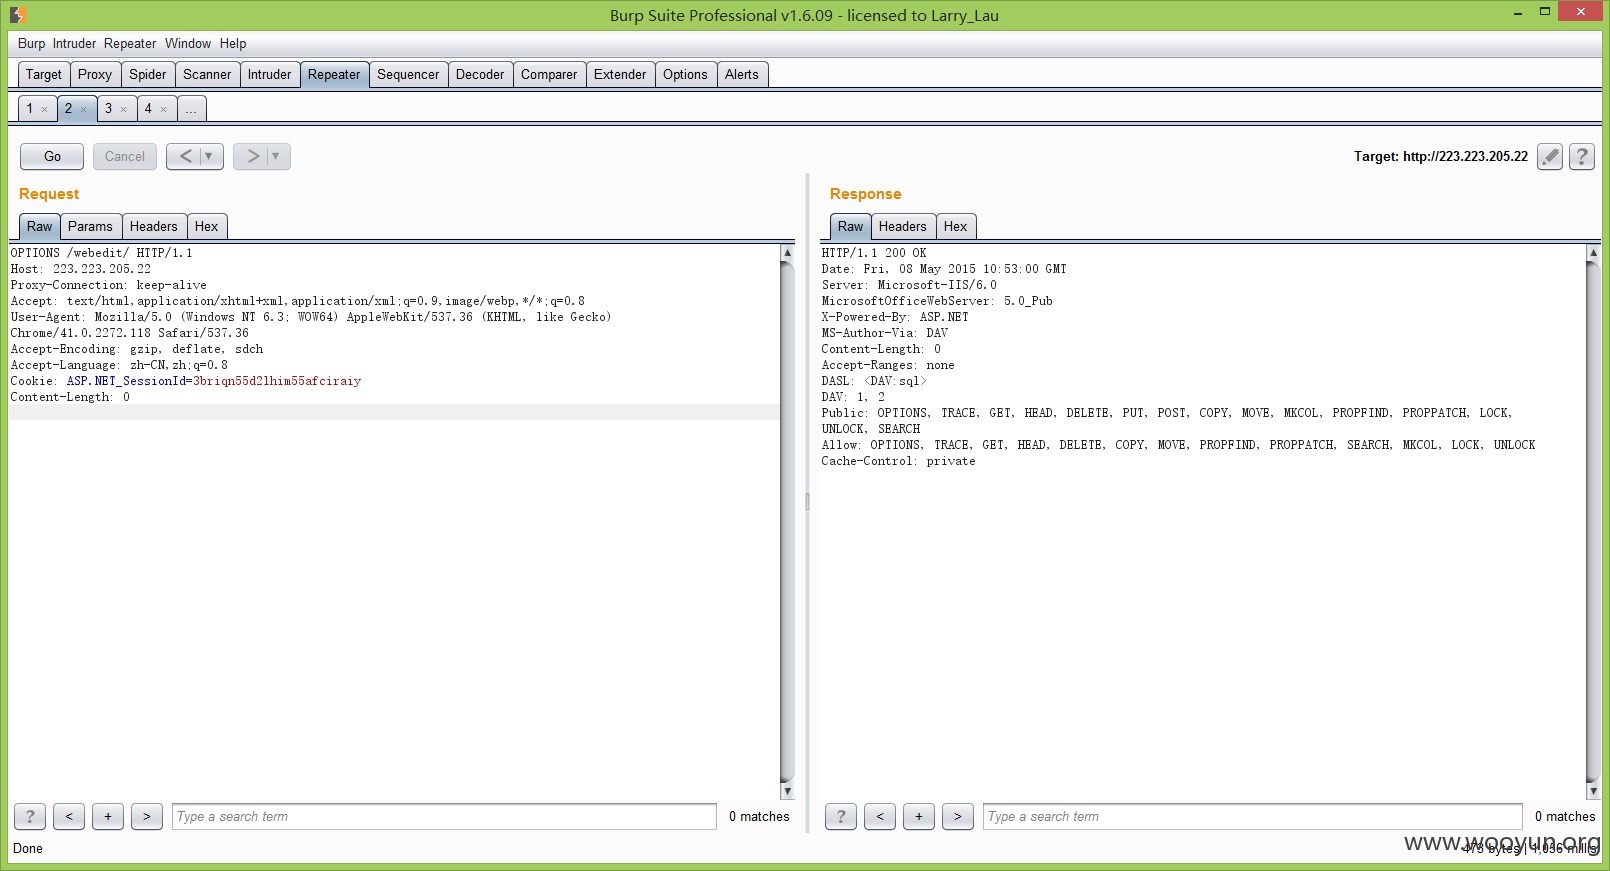Open Response search help icon
The width and height of the screenshot is (1610, 871).
841,816
